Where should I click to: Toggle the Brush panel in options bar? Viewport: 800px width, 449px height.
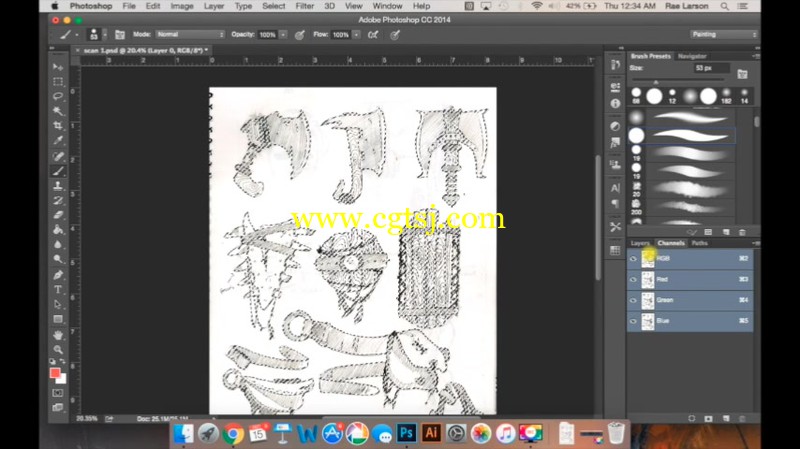(x=119, y=35)
